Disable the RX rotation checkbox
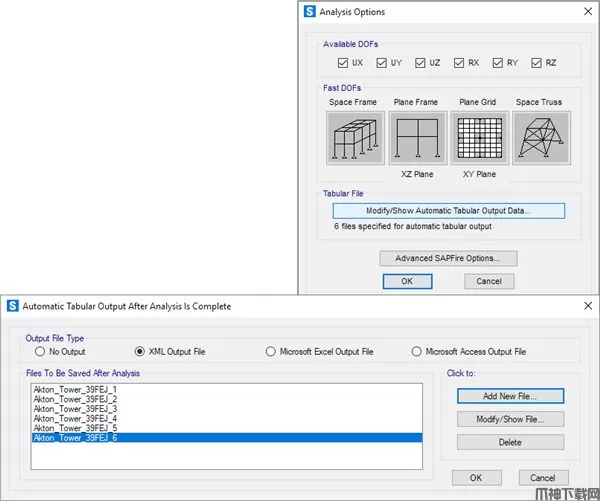 [x=460, y=63]
